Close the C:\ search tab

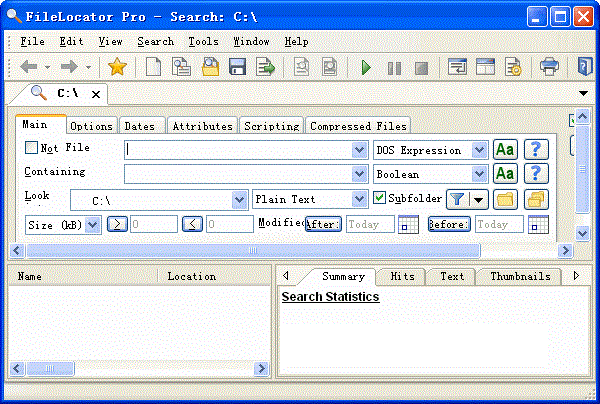96,94
